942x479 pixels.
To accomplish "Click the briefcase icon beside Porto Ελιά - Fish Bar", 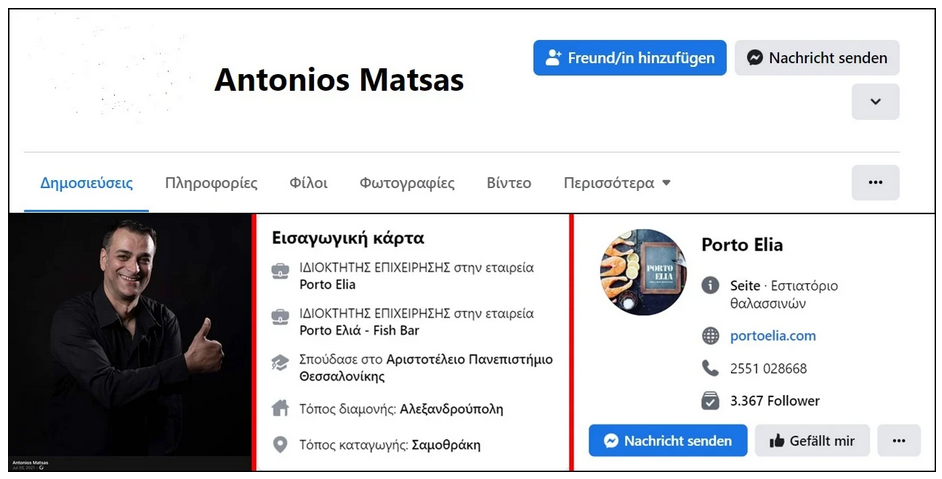I will (281, 316).
